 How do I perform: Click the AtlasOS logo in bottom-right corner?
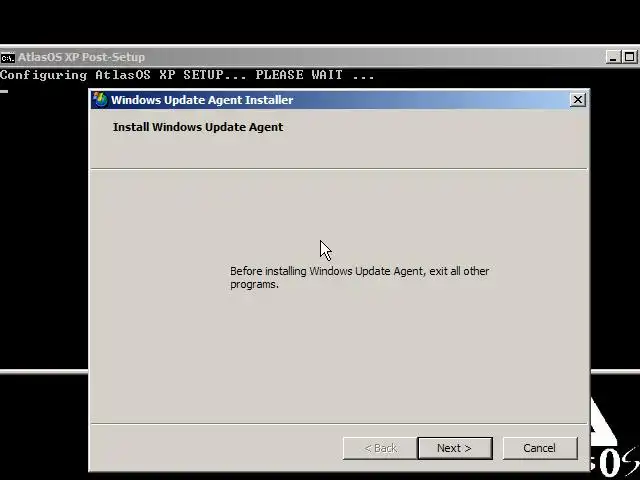(614, 443)
